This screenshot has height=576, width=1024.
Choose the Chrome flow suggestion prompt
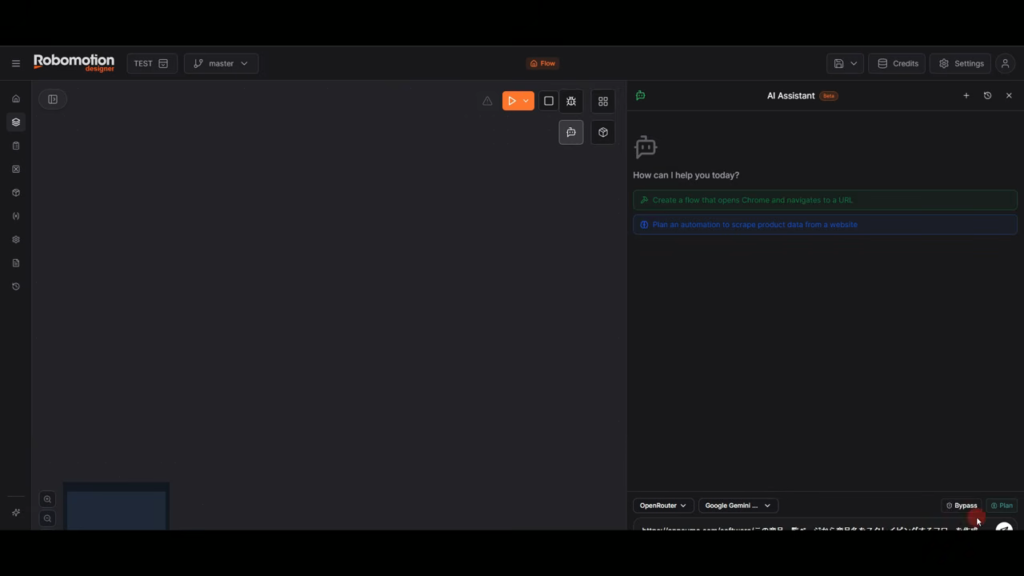(824, 200)
